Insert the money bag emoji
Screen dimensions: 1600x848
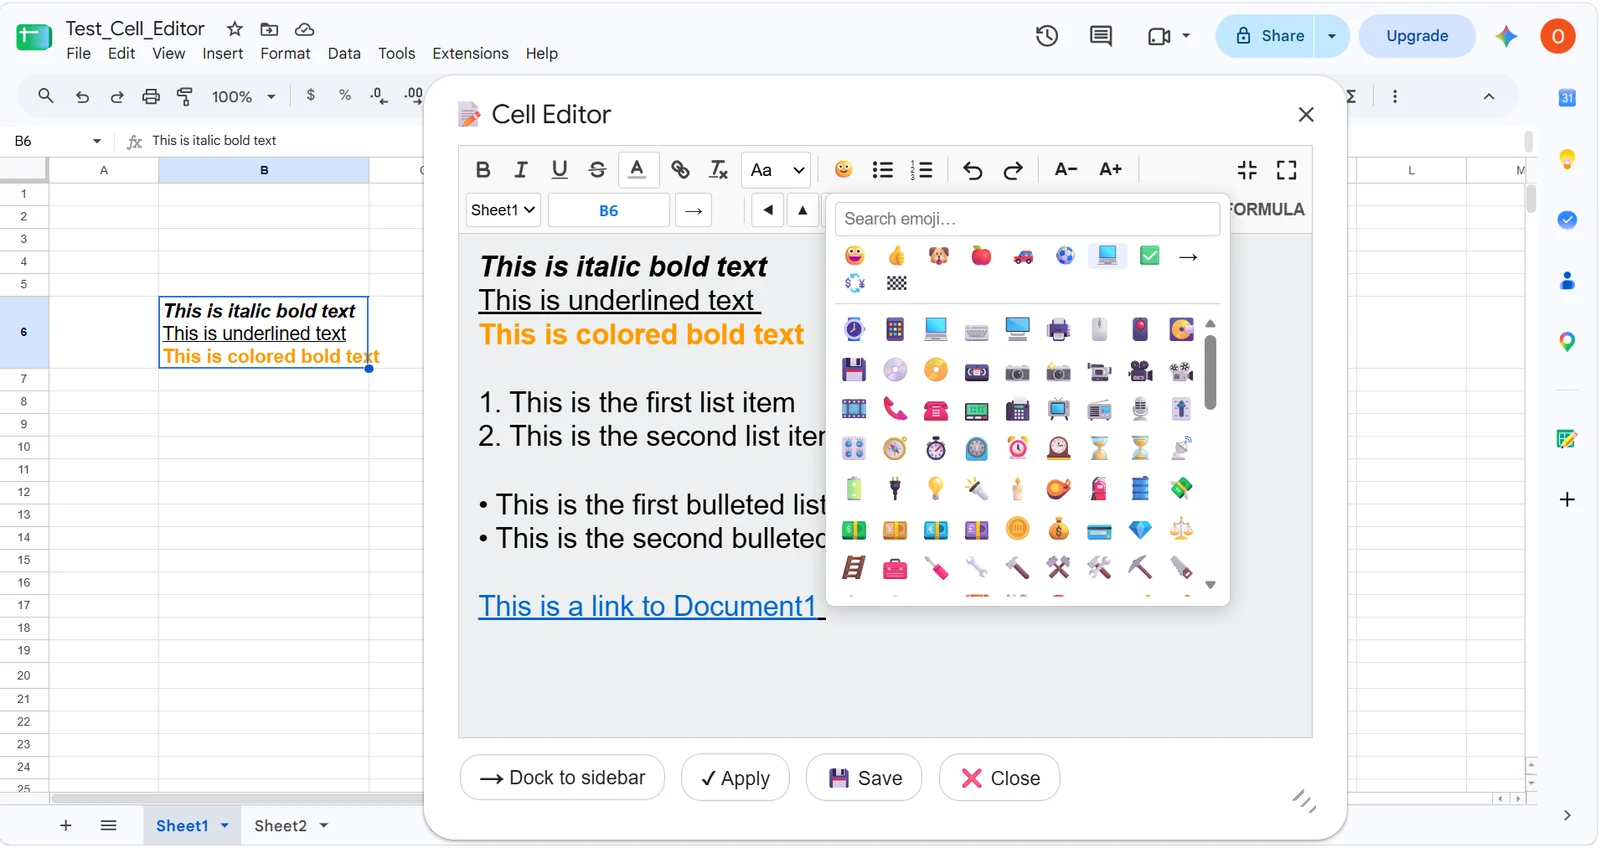1058,529
